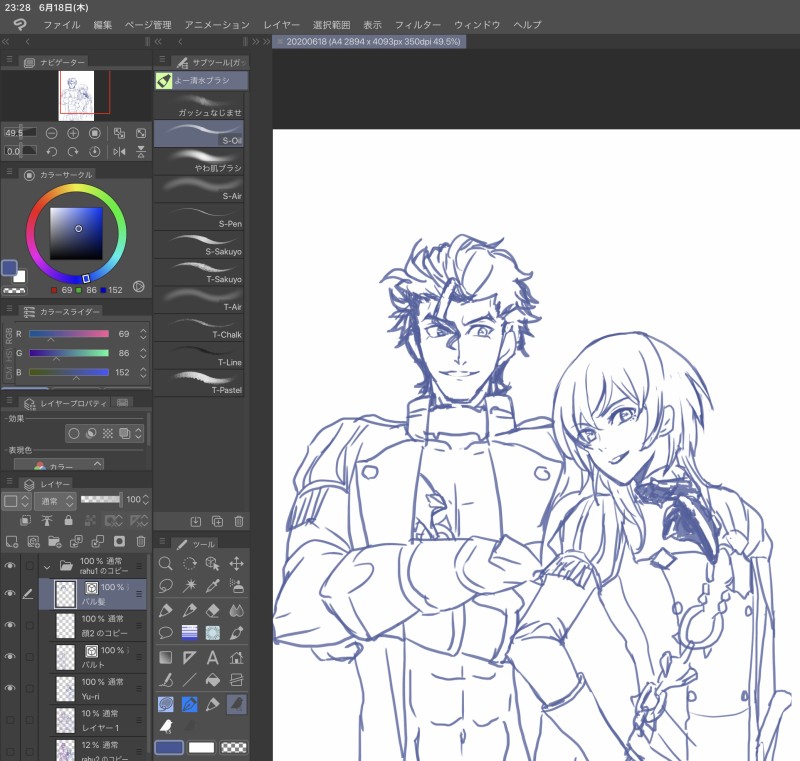
Task: Click the white sub color swatch in Tool panel
Action: (x=202, y=747)
